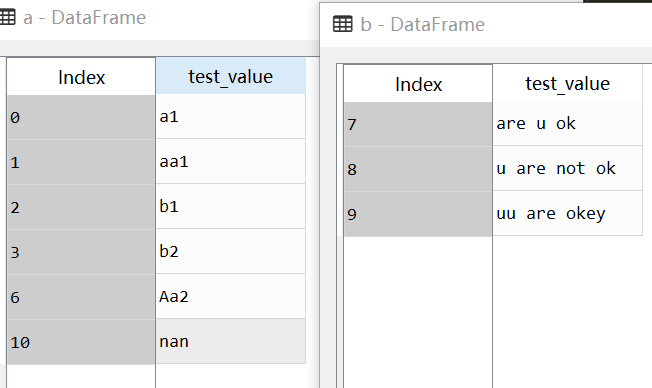Click 'b - DataFrame' window title
Image resolution: width=652 pixels, height=388 pixels.
[x=422, y=25]
